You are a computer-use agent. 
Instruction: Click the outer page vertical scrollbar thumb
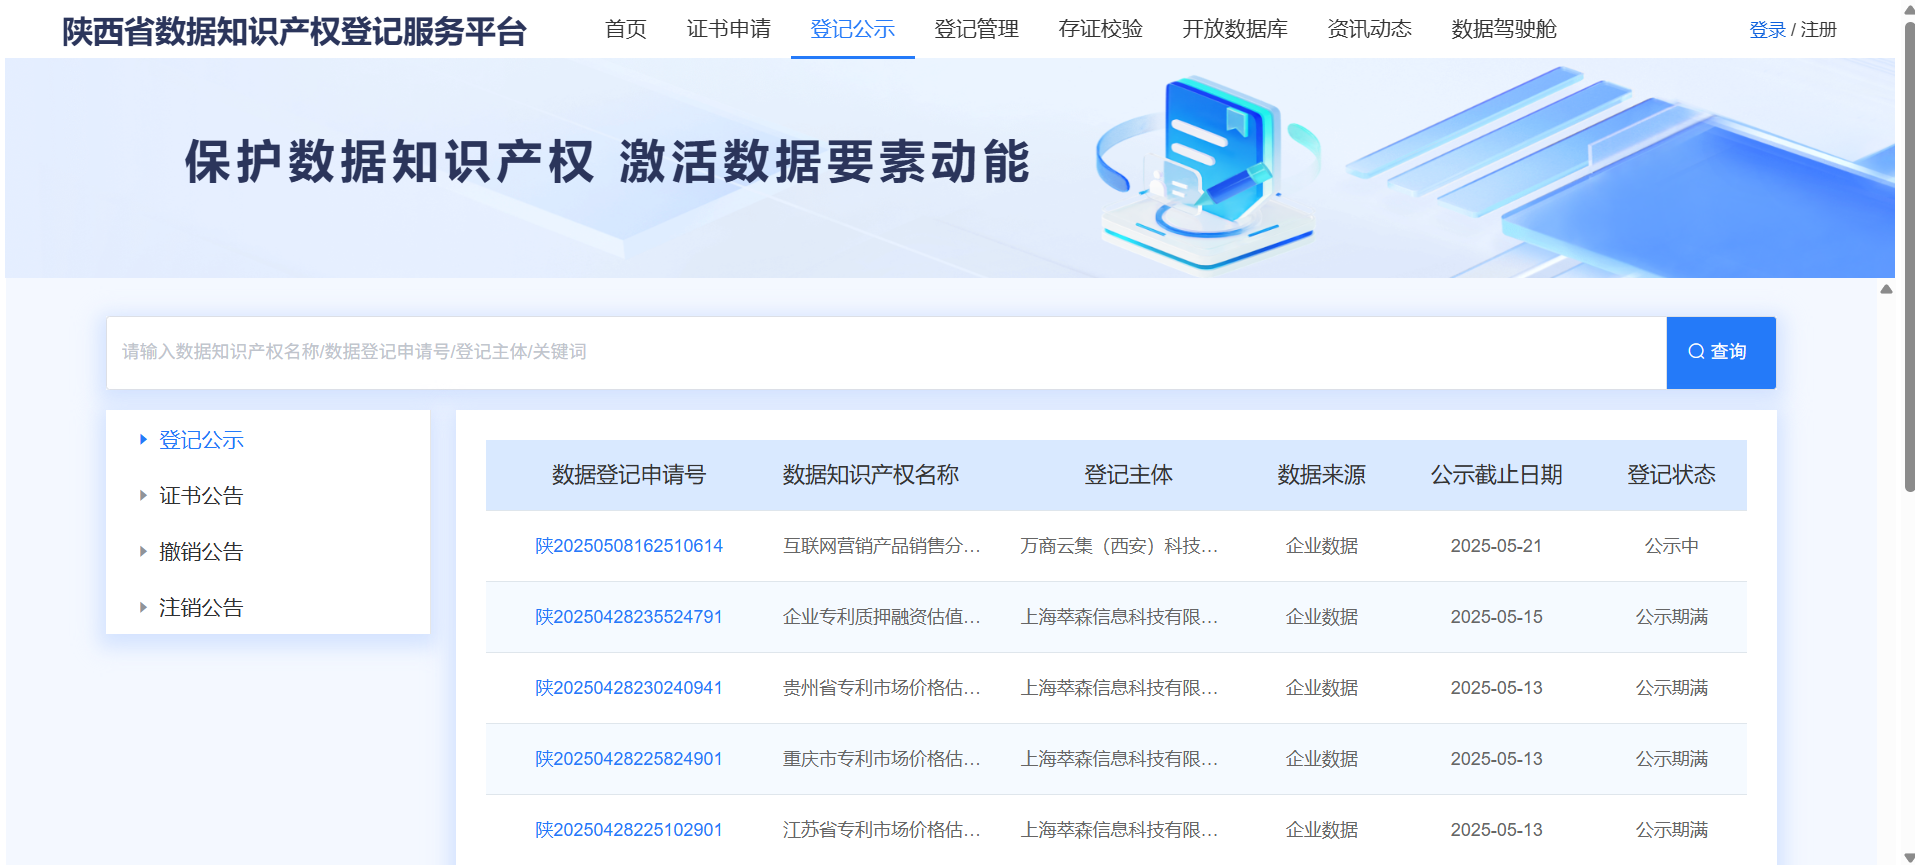pos(1908,255)
